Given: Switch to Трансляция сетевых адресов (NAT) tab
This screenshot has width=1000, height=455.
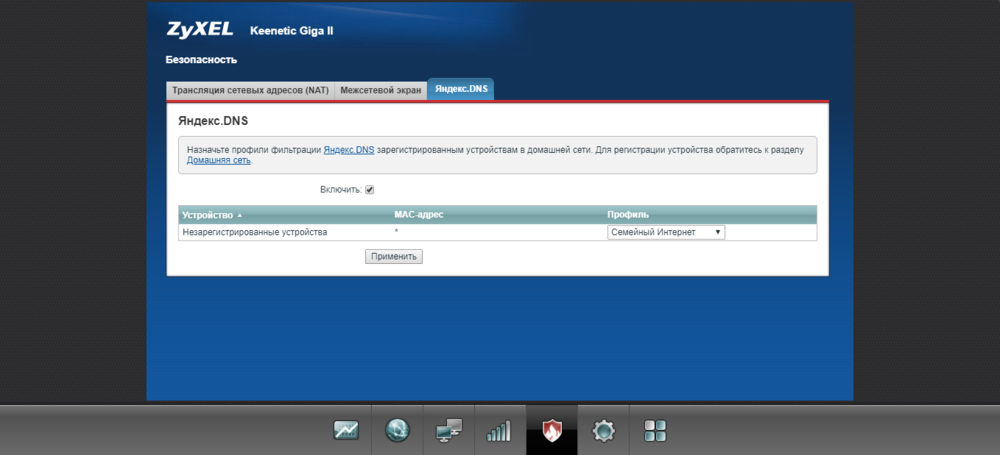Looking at the screenshot, I should click(x=250, y=91).
